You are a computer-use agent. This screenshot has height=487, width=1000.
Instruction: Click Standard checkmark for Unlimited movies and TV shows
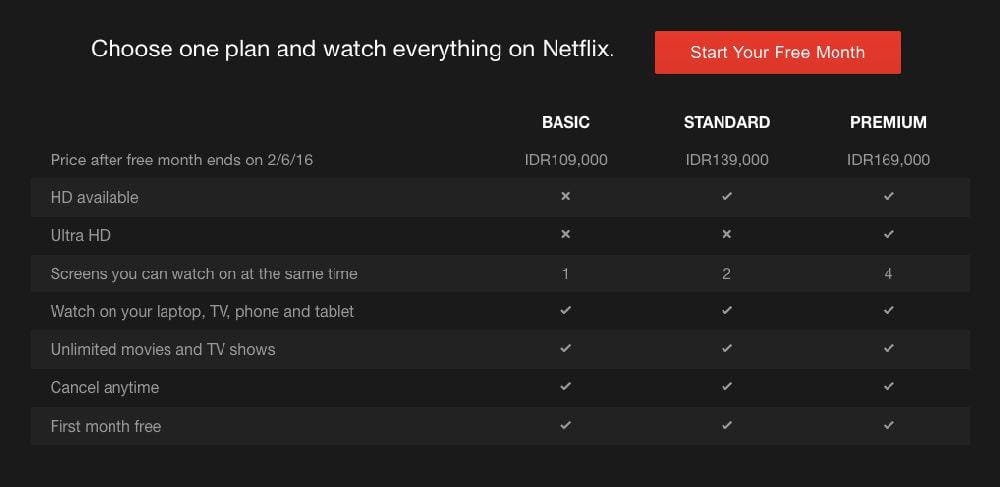point(727,349)
